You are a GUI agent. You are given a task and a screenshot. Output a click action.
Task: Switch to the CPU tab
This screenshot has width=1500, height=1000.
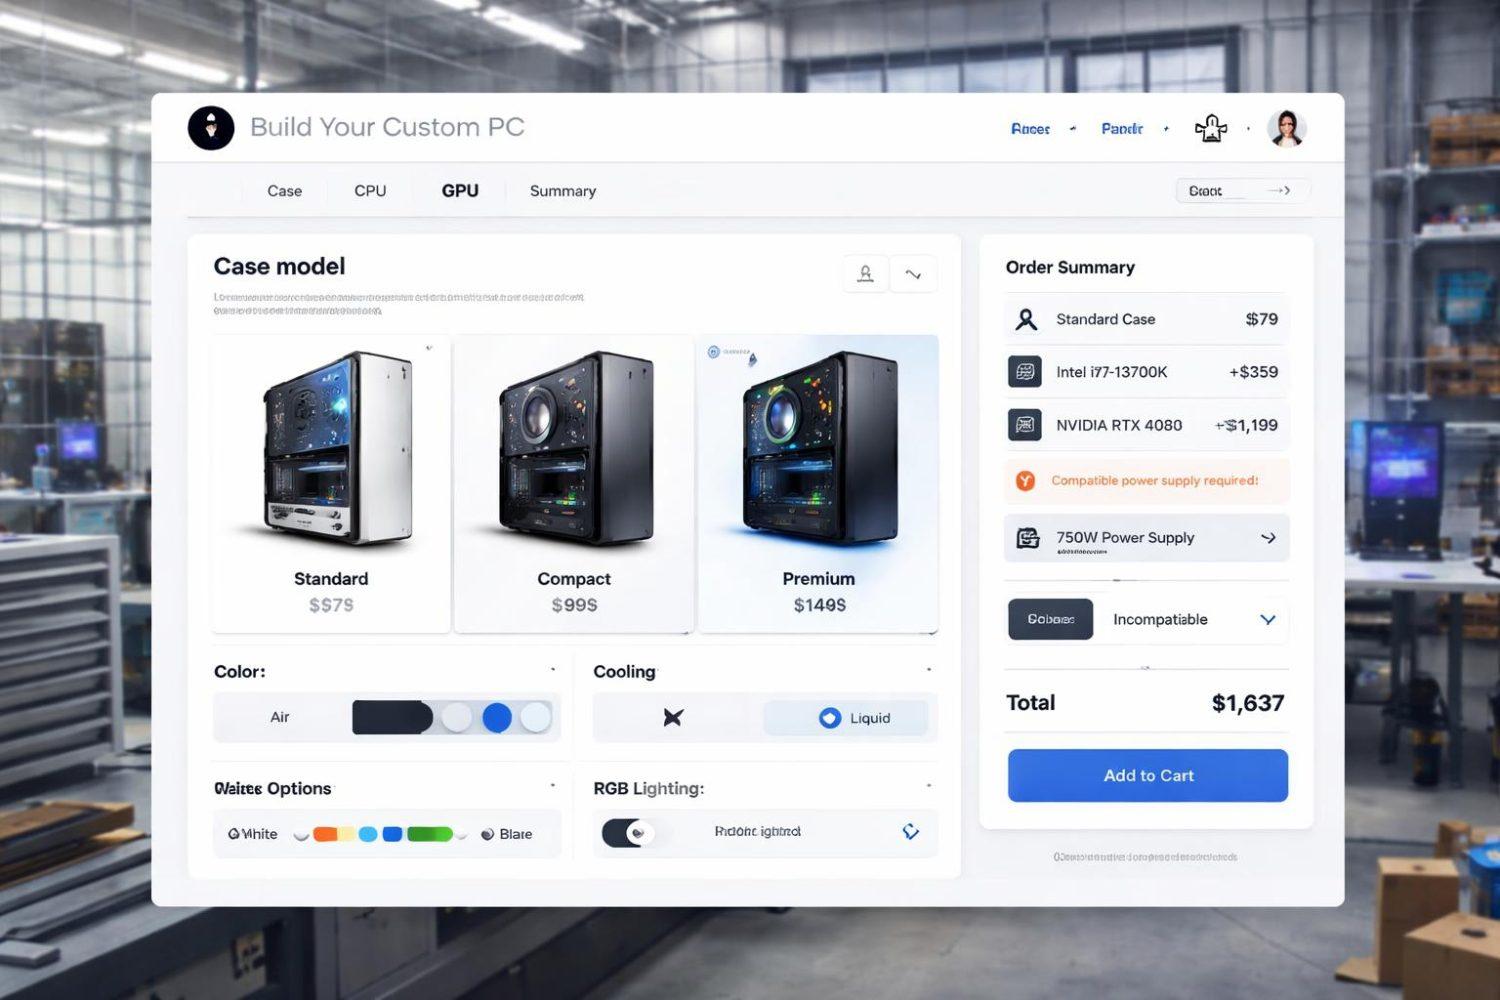click(370, 191)
